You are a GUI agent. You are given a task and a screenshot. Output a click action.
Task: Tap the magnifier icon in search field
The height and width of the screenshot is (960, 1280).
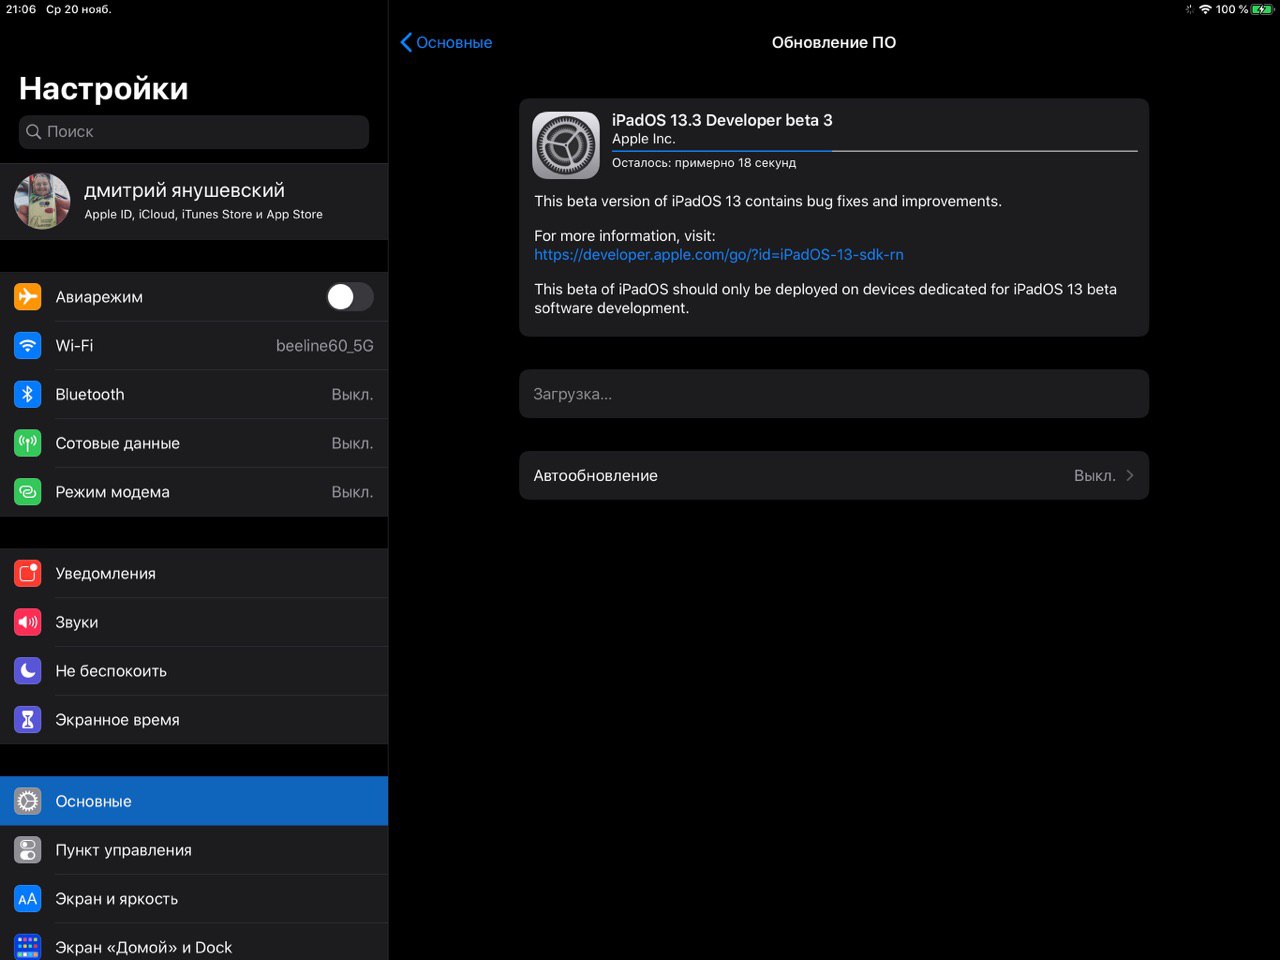click(x=34, y=132)
